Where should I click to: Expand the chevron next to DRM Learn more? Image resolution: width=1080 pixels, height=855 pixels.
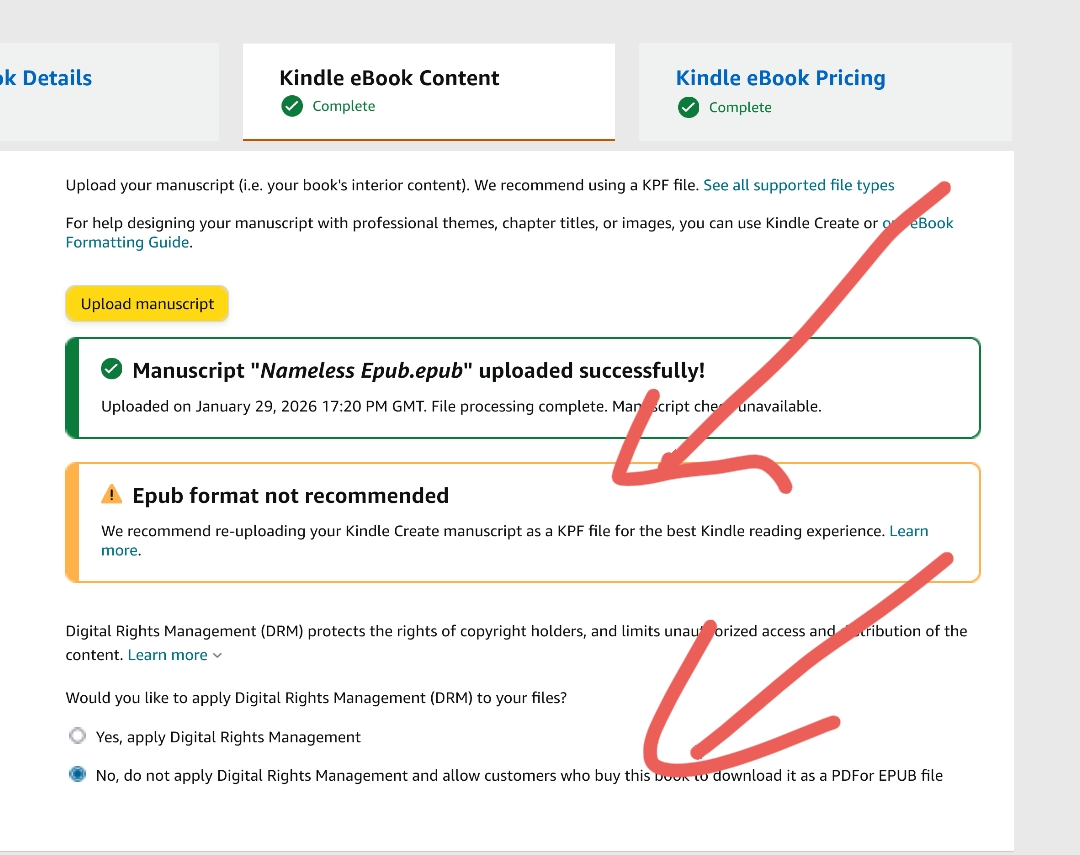218,656
